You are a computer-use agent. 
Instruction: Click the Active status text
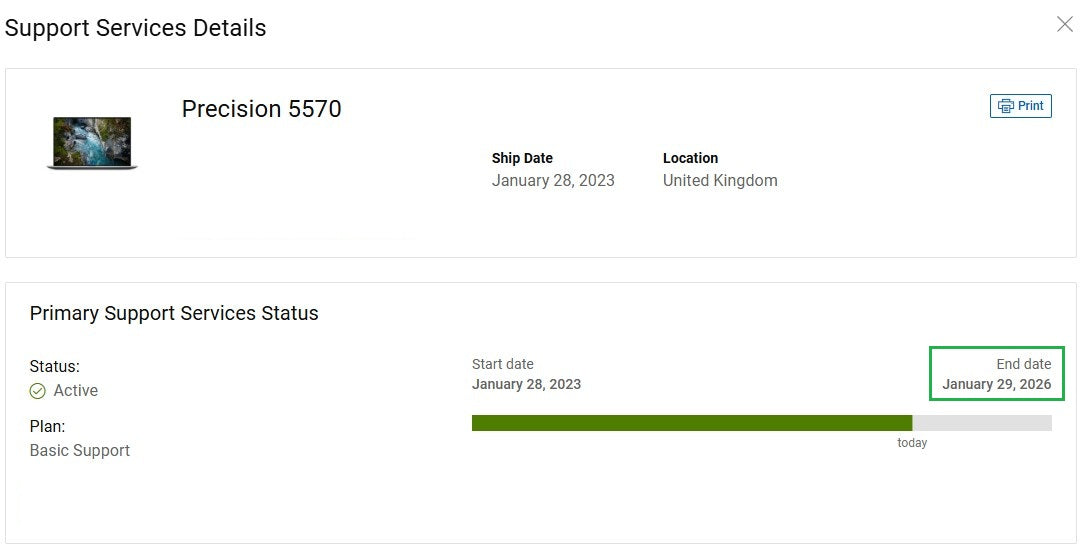pyautogui.click(x=76, y=391)
